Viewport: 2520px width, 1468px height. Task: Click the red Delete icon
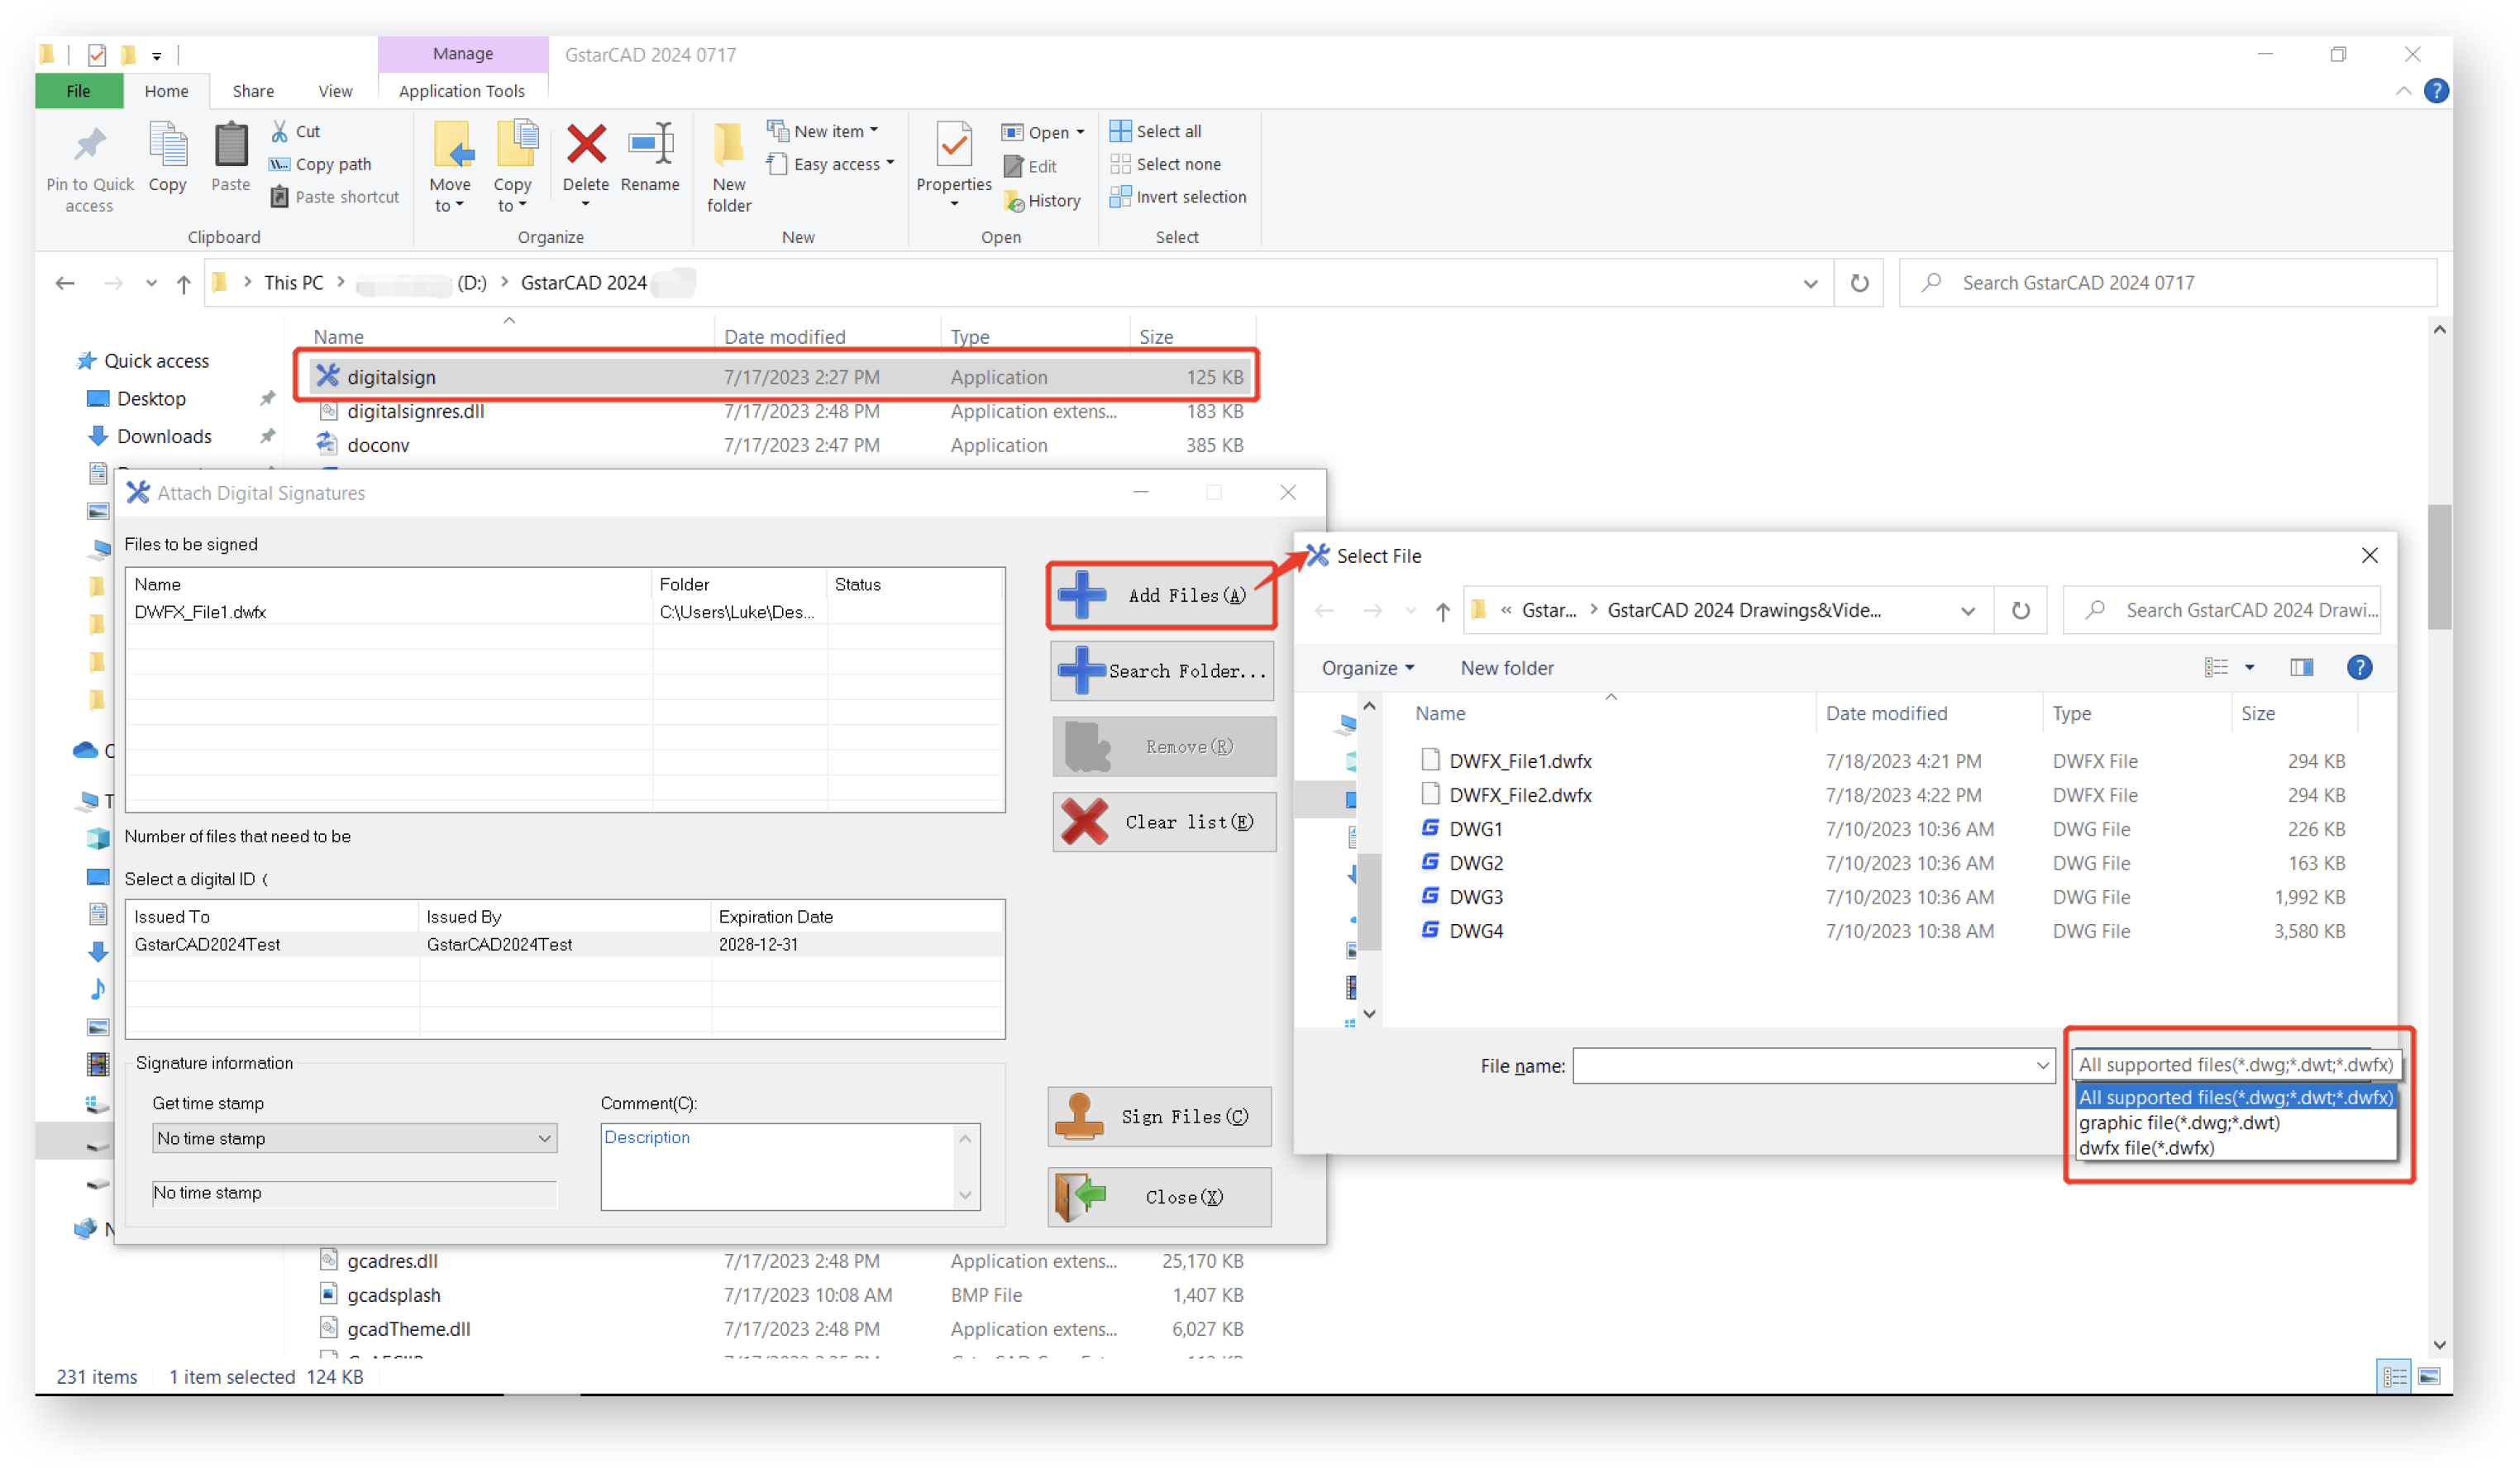pyautogui.click(x=586, y=144)
